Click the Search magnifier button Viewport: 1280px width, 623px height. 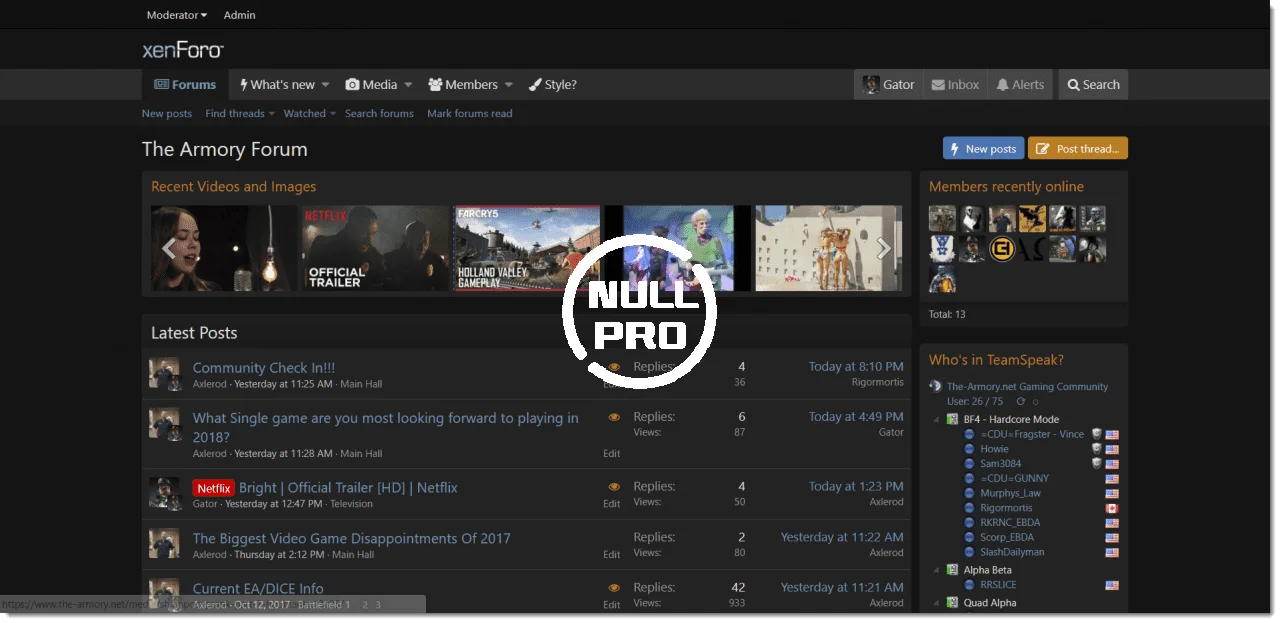point(1092,85)
